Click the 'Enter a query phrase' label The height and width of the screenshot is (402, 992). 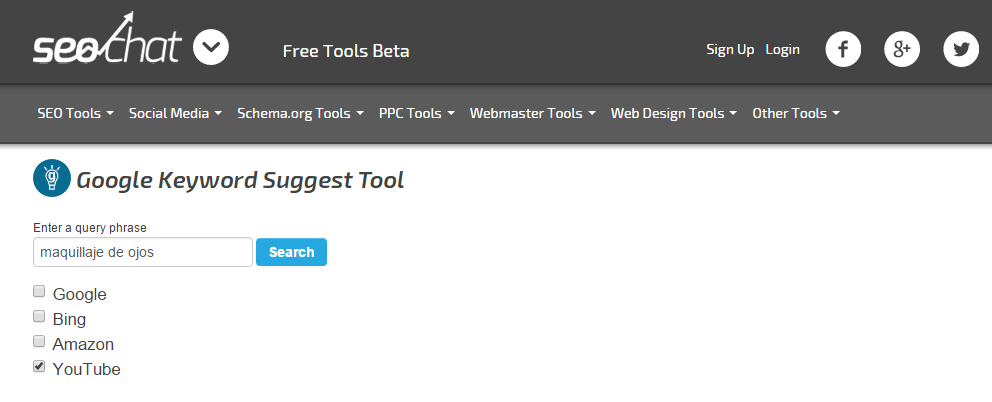point(90,228)
